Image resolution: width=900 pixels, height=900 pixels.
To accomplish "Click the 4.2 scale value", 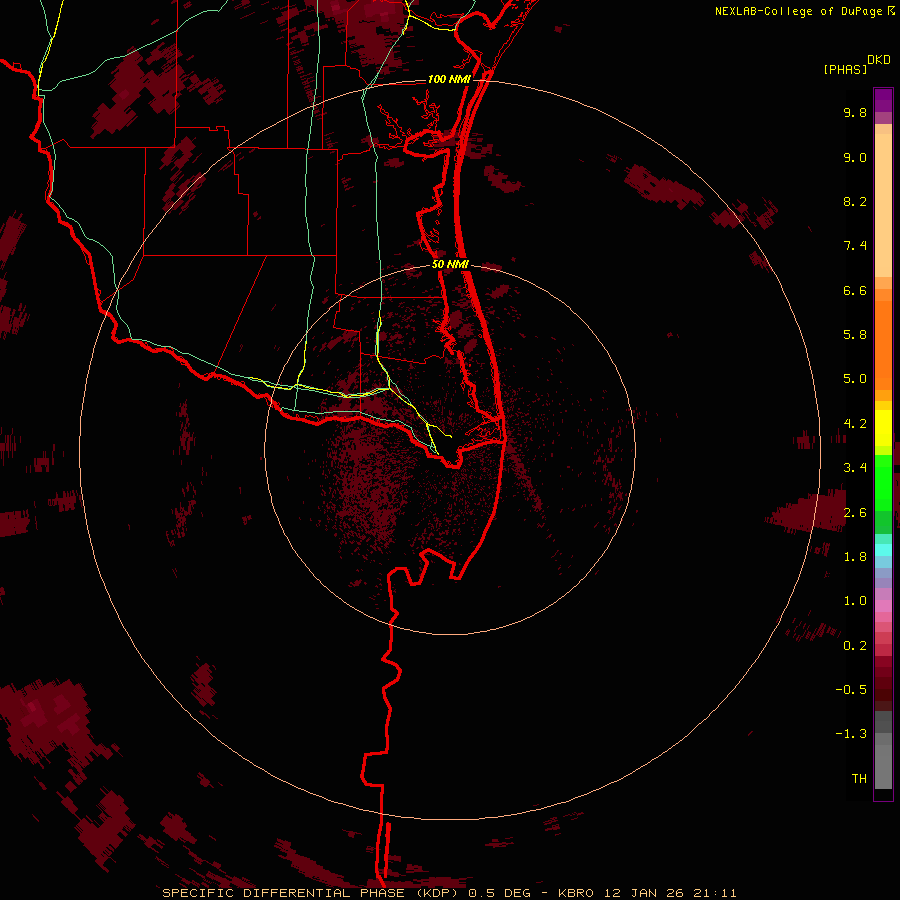I will (855, 424).
